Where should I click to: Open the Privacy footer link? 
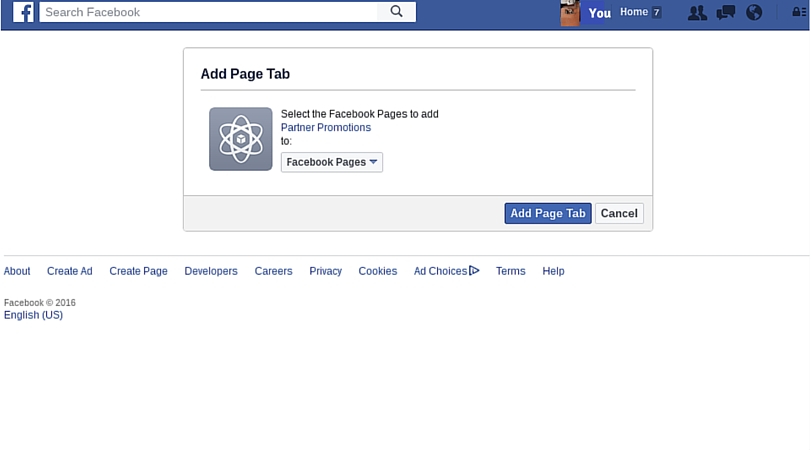click(x=325, y=271)
